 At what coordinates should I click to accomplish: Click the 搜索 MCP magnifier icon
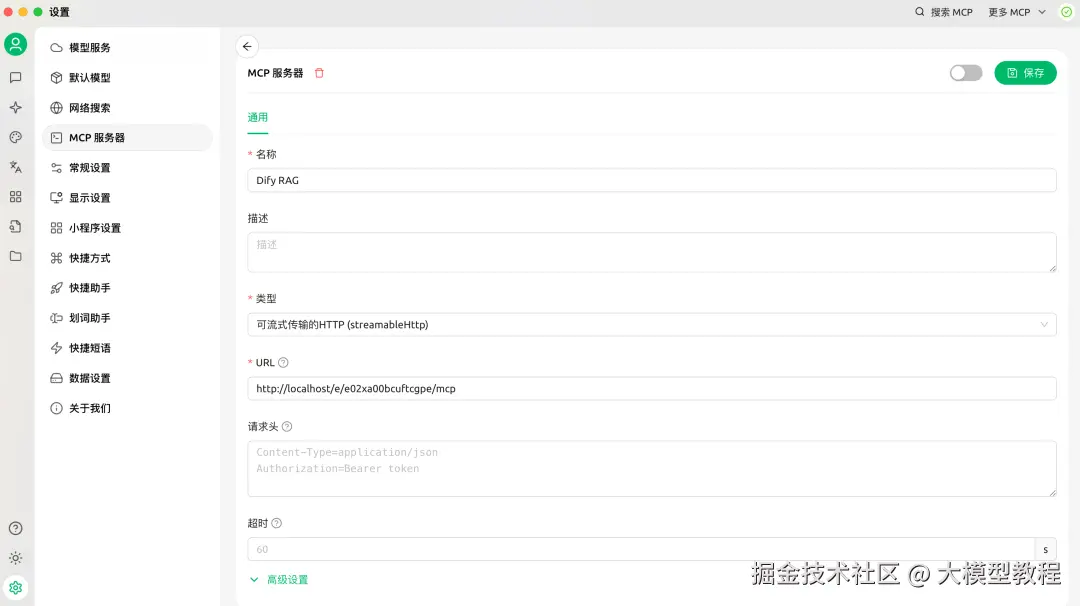[919, 12]
